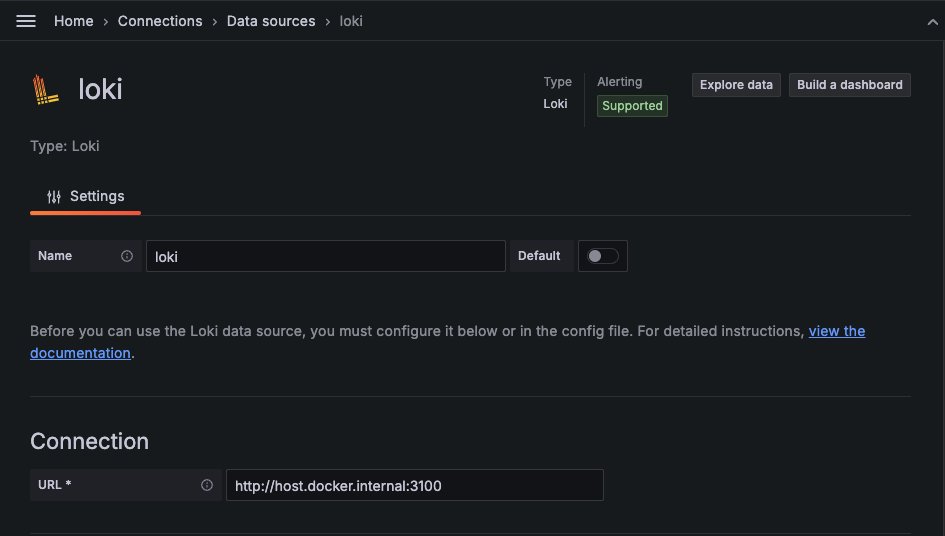Click the loki page title
Viewport: 945px width, 536px height.
click(x=100, y=89)
